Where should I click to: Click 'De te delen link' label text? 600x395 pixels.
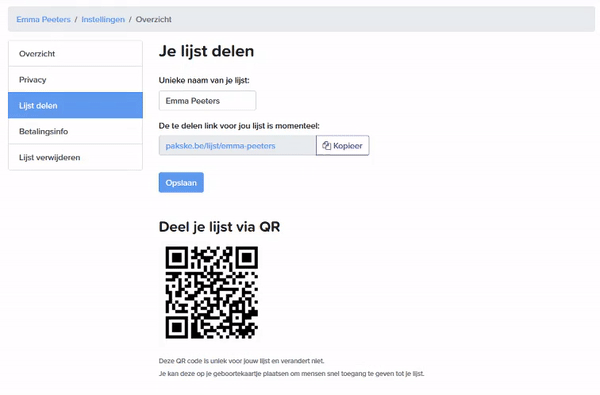239,126
